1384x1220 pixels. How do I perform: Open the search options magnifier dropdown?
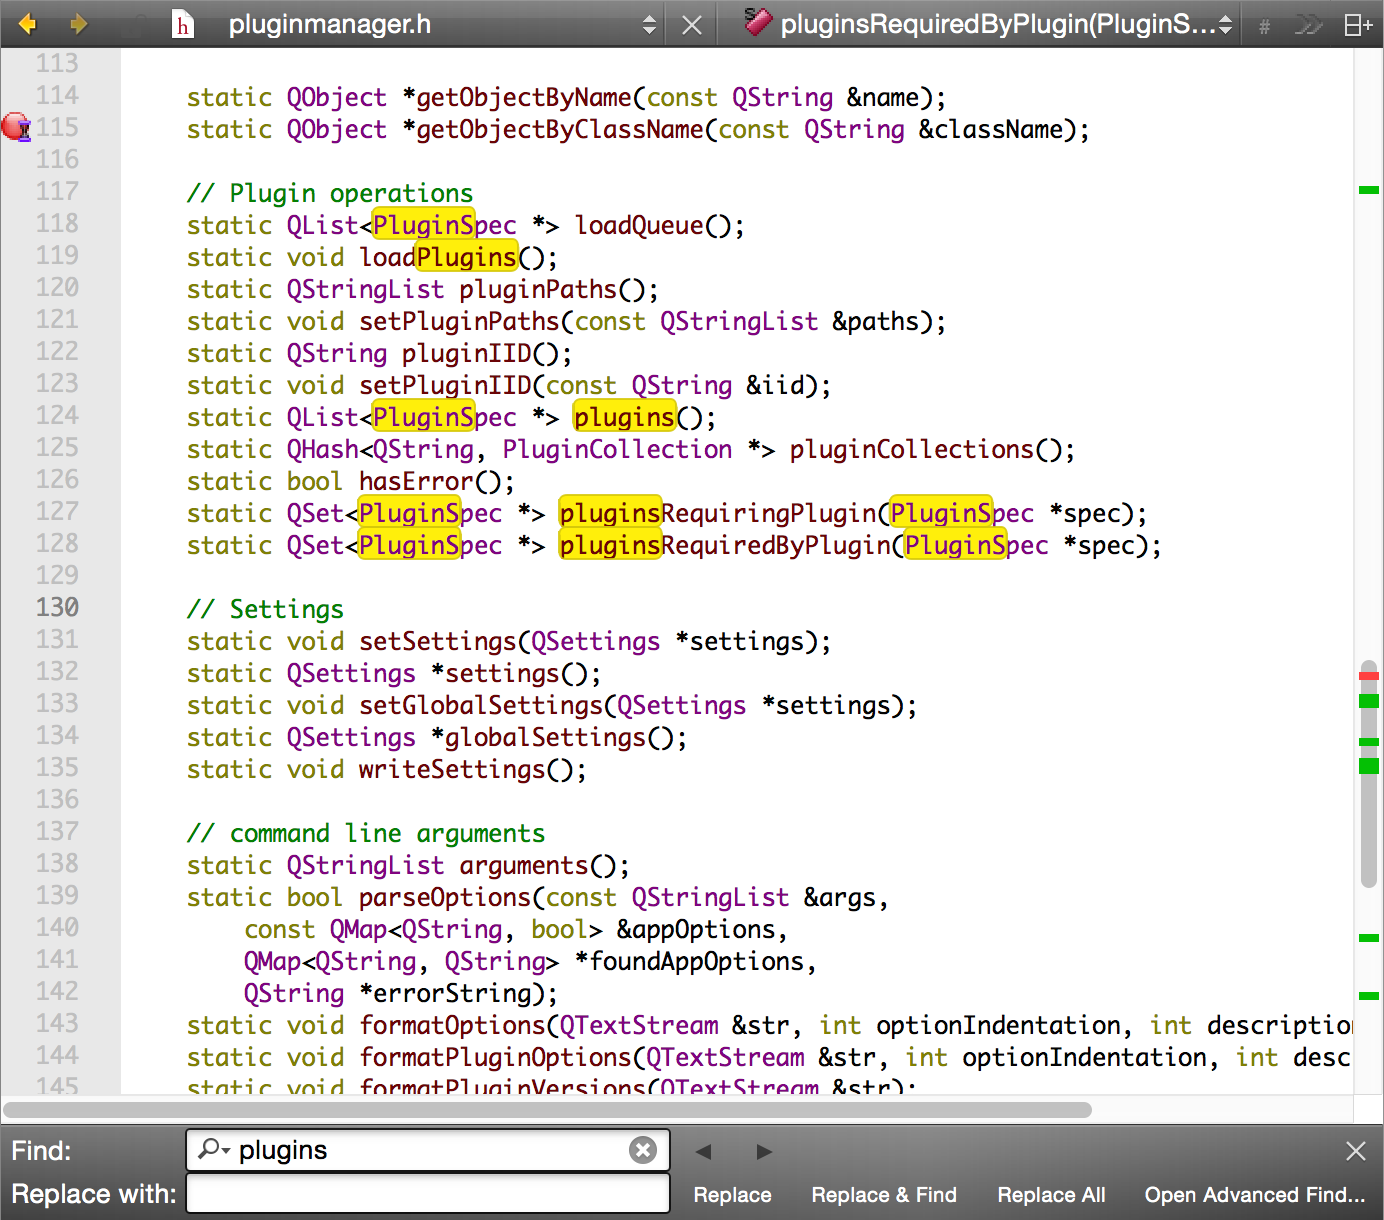[x=213, y=1150]
